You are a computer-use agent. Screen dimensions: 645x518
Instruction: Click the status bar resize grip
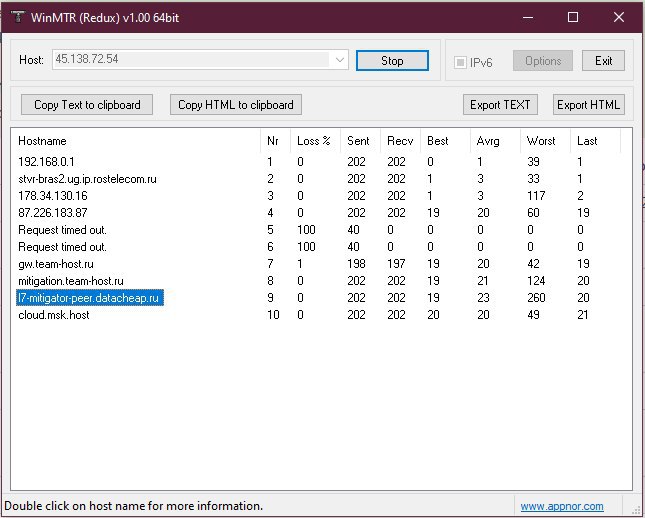click(635, 509)
